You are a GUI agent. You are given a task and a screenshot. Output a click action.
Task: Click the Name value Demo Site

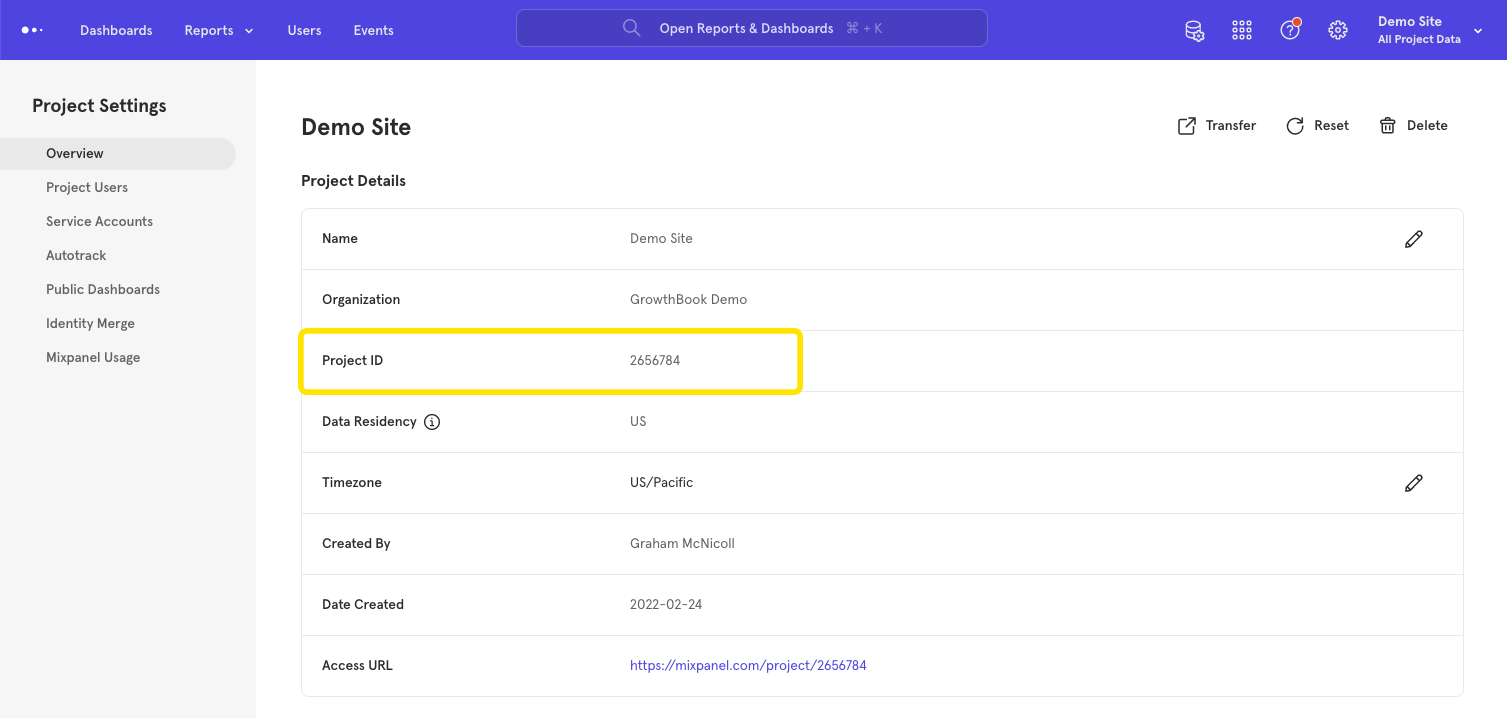point(661,238)
